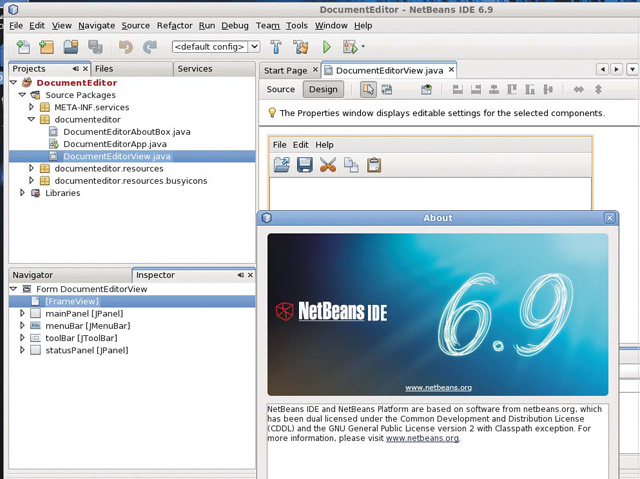This screenshot has width=640, height=479.
Task: Expand the Libraries node
Action: pos(22,193)
